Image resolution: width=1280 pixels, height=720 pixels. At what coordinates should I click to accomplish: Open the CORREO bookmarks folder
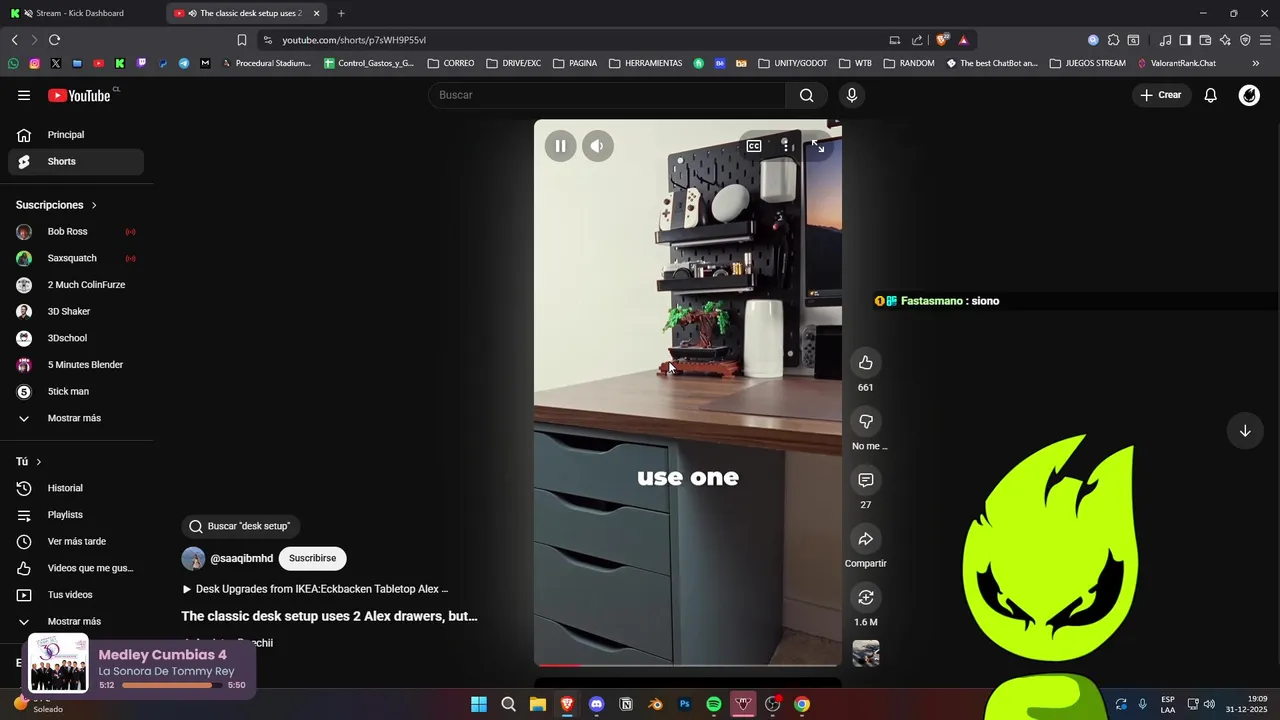[x=451, y=63]
